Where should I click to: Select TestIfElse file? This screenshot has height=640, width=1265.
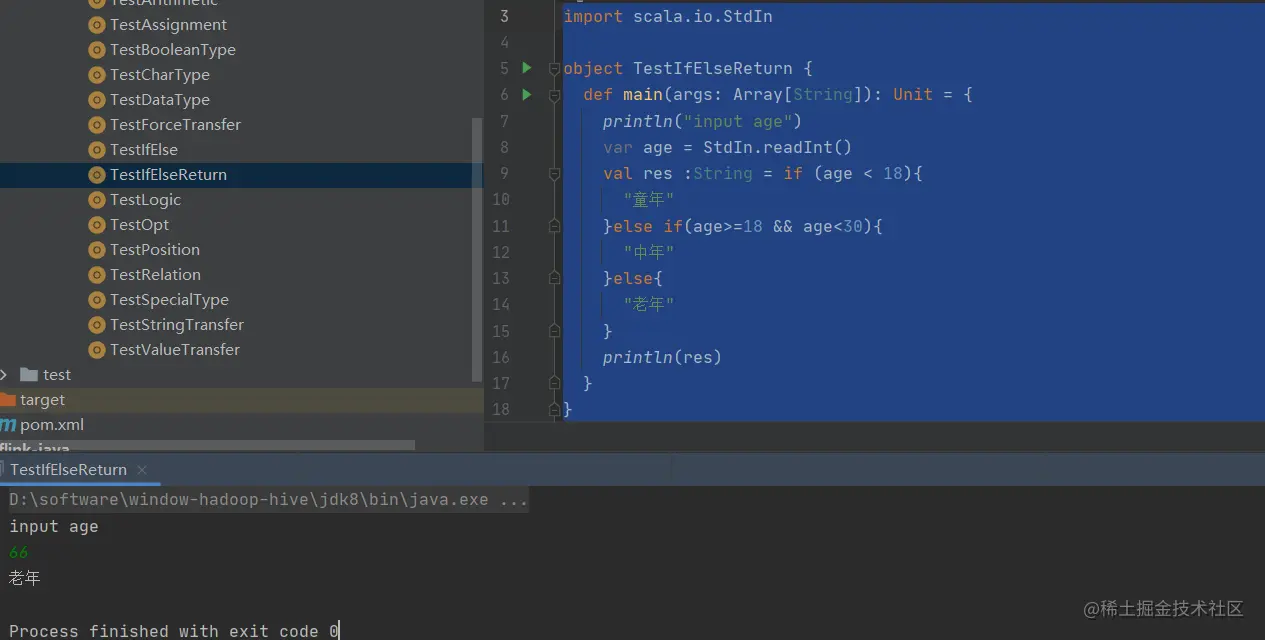coord(144,150)
